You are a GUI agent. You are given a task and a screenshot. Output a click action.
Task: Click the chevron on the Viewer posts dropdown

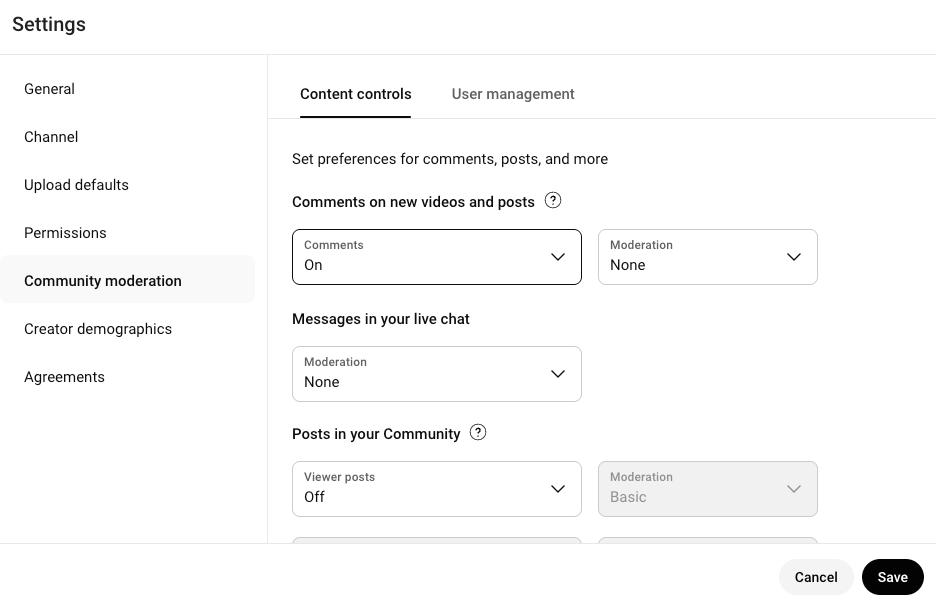click(x=558, y=489)
